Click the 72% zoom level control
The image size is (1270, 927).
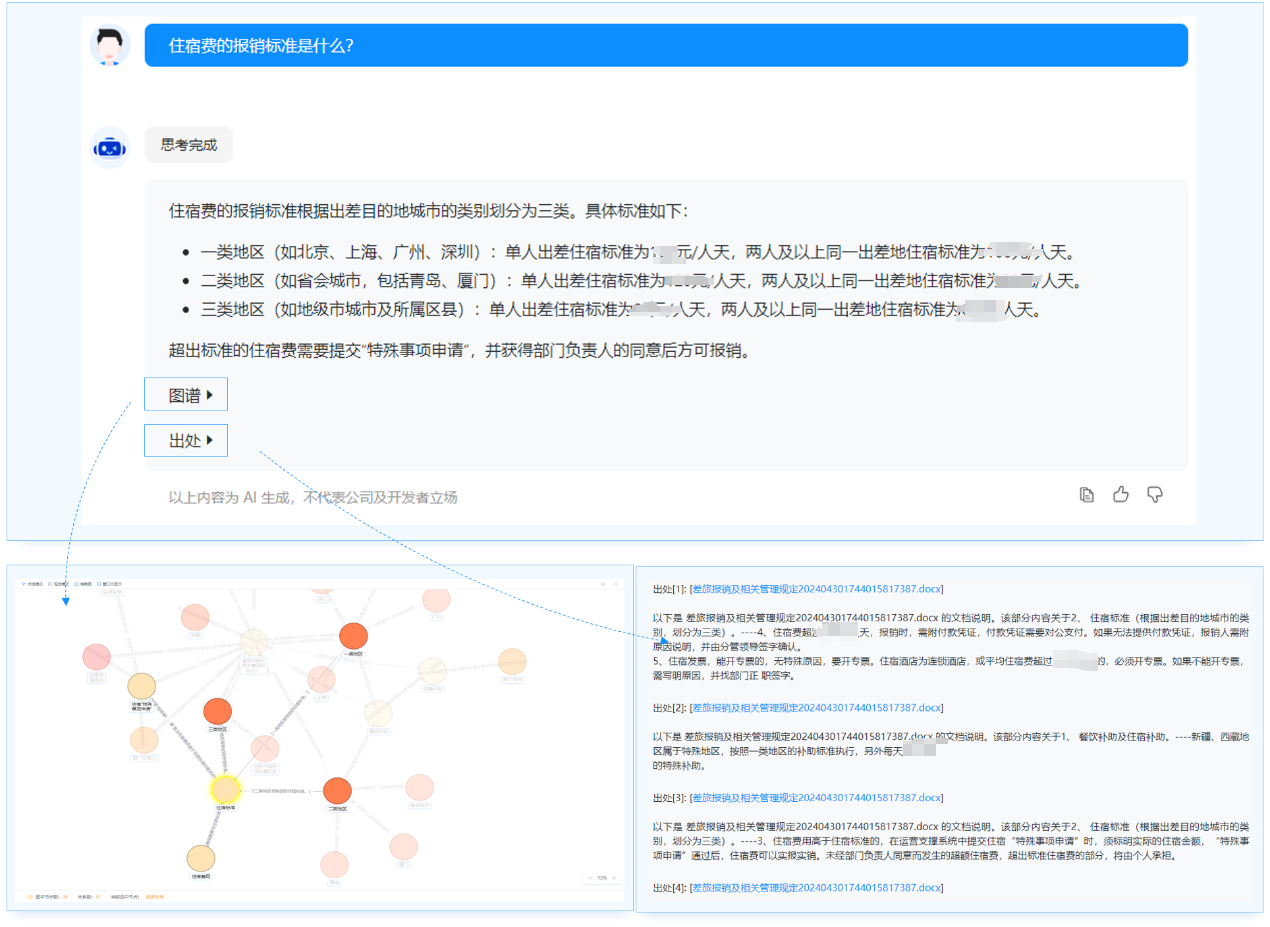coord(601,877)
